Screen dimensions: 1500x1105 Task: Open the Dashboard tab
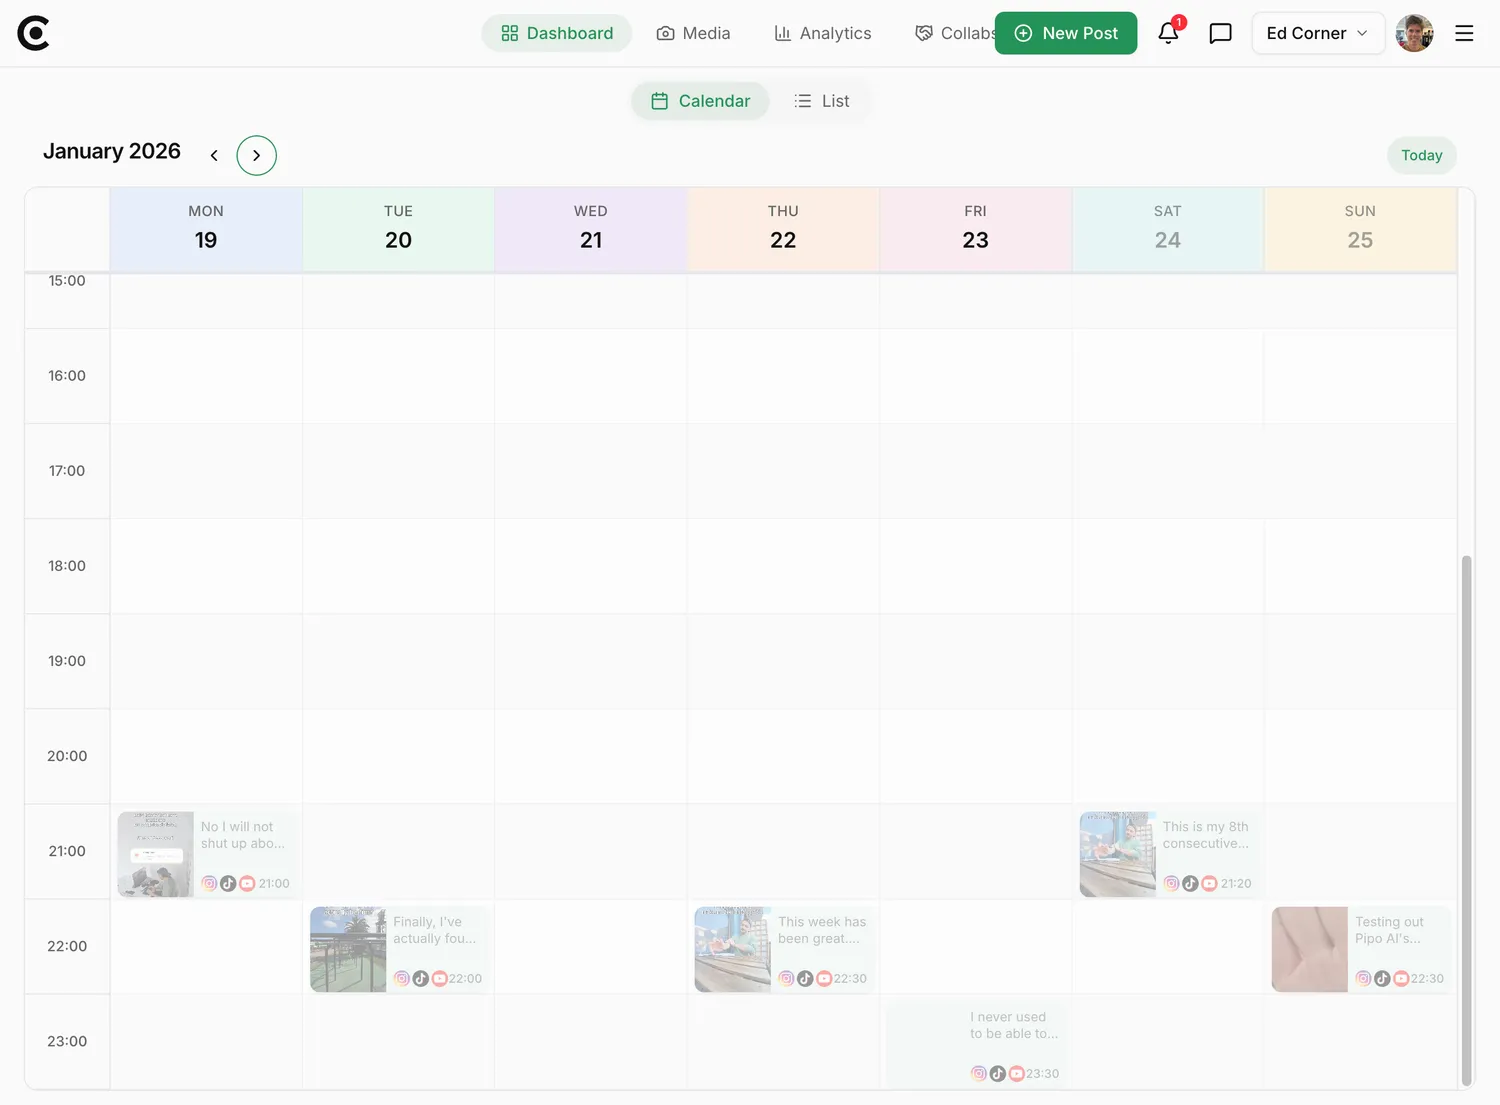557,33
